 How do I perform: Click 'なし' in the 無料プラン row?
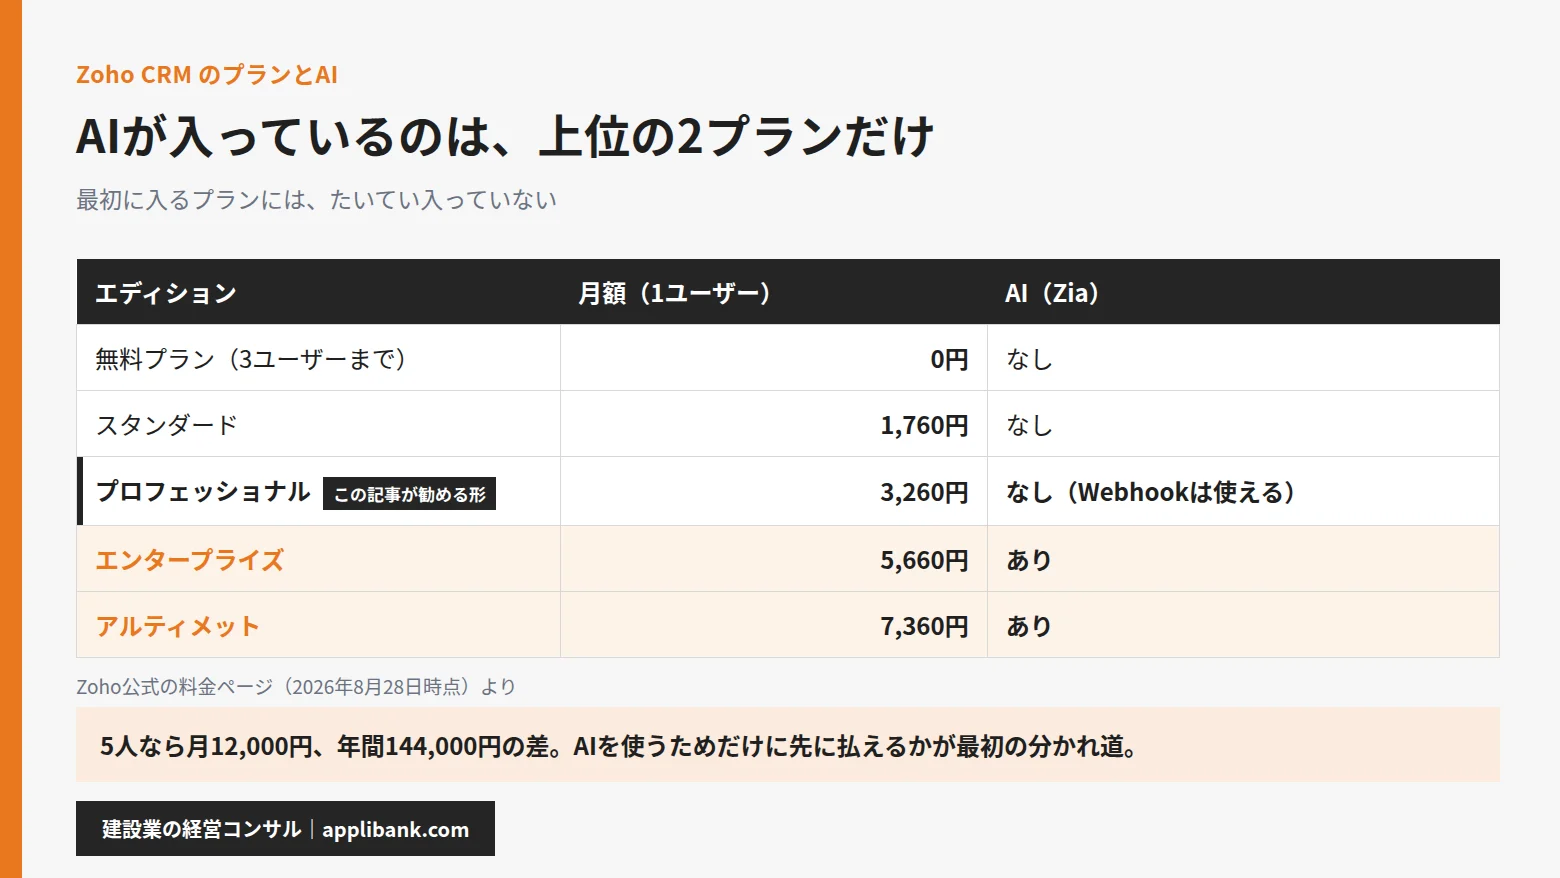point(1243,358)
